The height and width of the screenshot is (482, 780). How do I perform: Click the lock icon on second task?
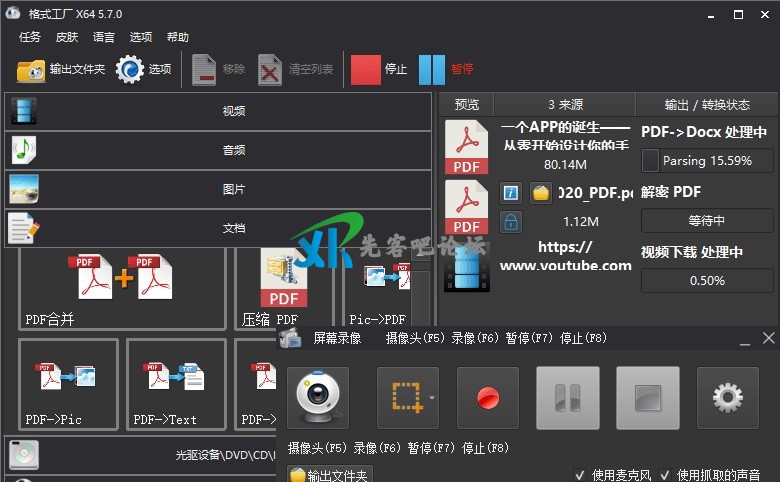pos(511,221)
